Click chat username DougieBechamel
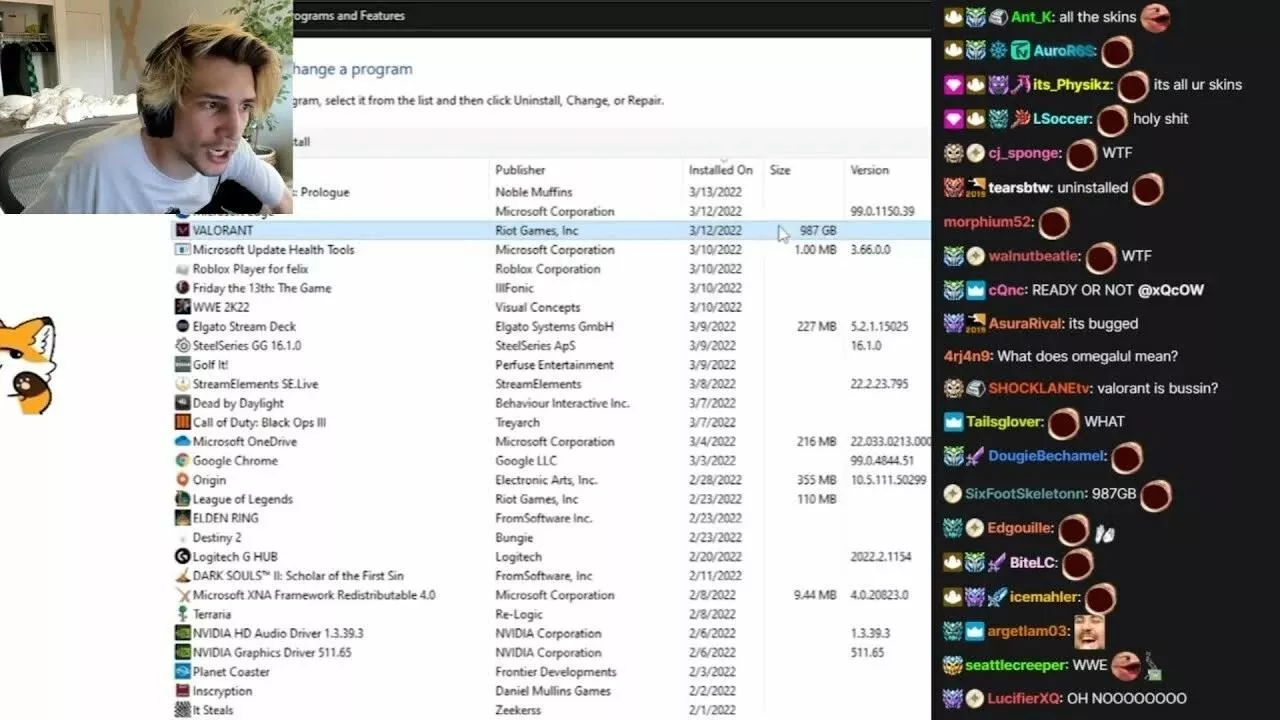This screenshot has width=1280, height=720. pyautogui.click(x=1046, y=456)
